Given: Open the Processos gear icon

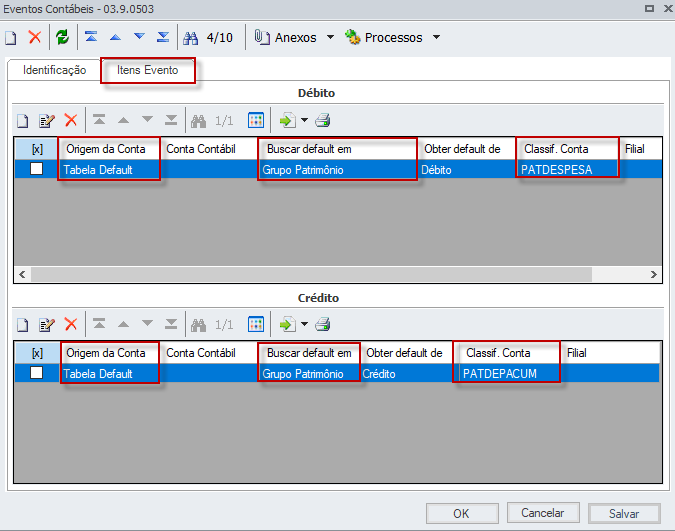Looking at the screenshot, I should 353,37.
